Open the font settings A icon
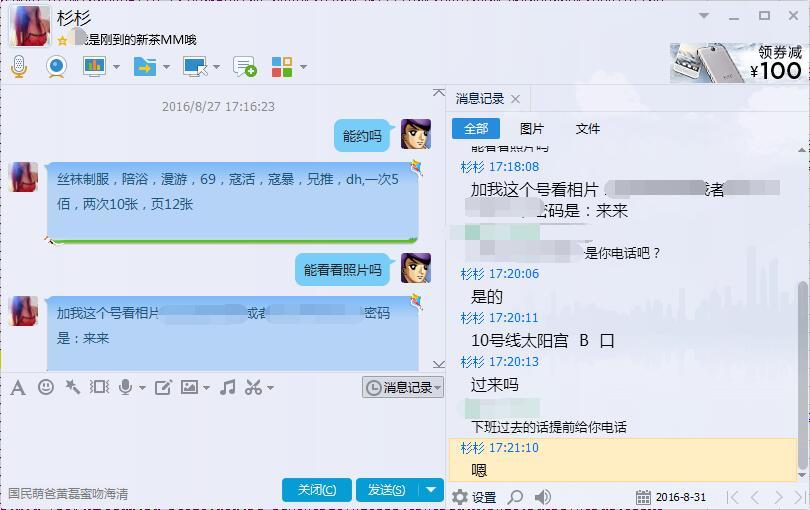The width and height of the screenshot is (810, 510). [x=18, y=387]
